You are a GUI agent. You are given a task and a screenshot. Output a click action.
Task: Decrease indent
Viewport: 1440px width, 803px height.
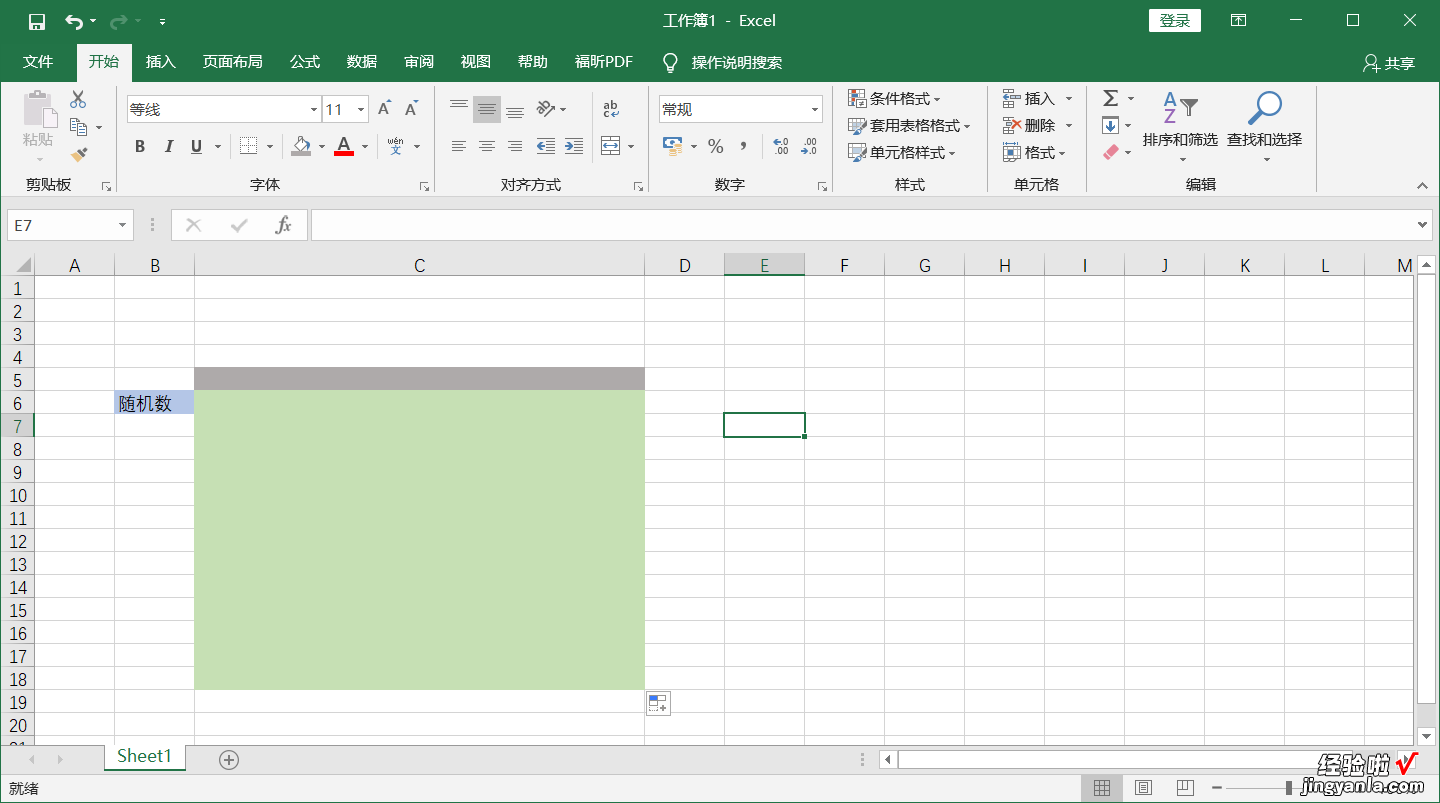point(546,146)
